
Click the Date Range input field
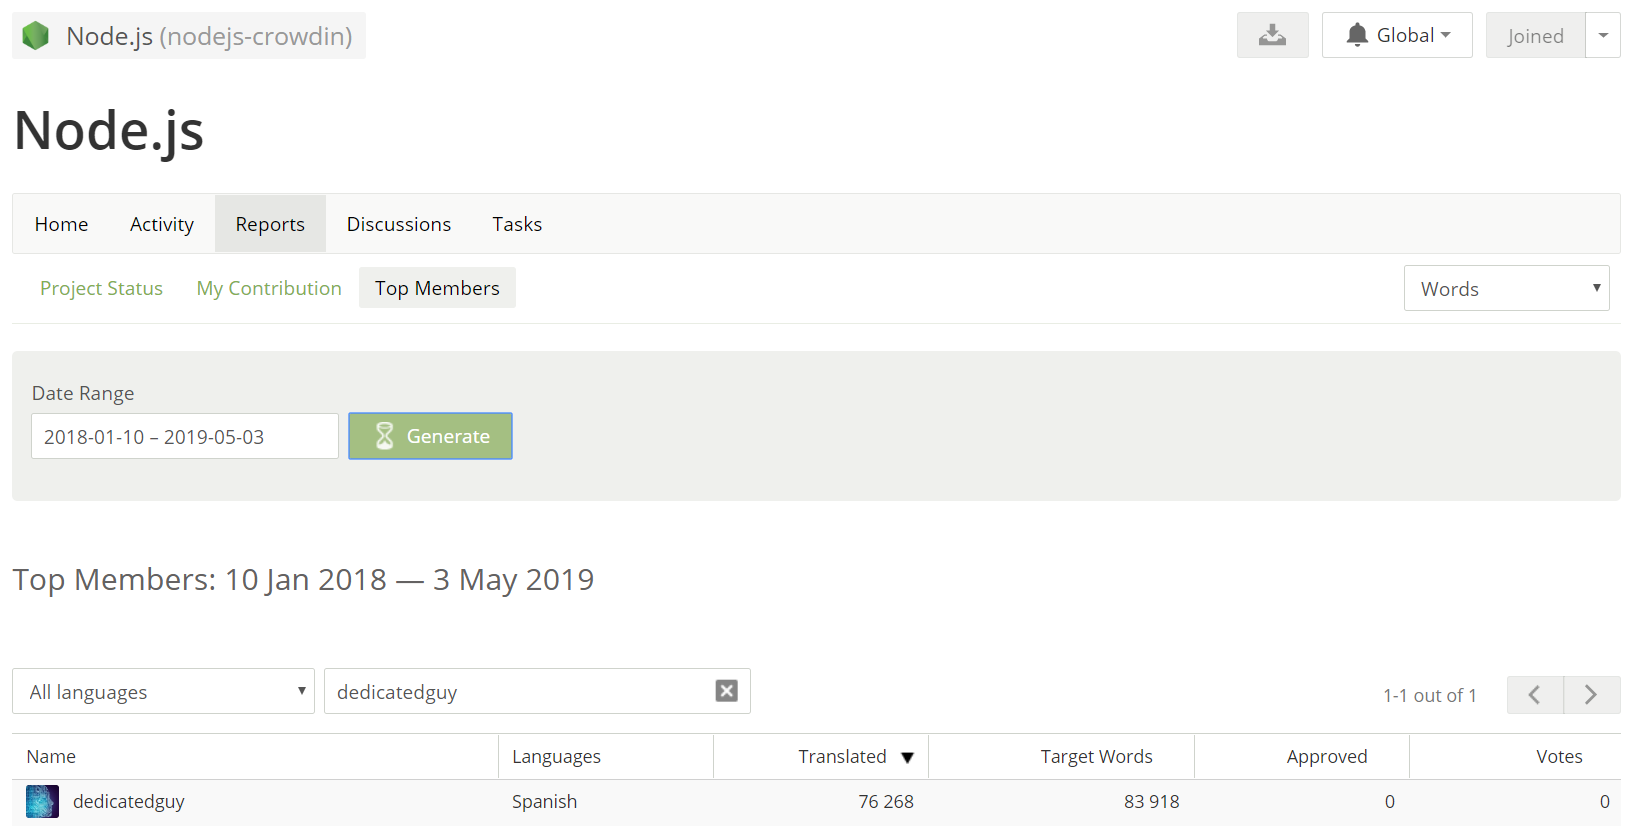(185, 436)
